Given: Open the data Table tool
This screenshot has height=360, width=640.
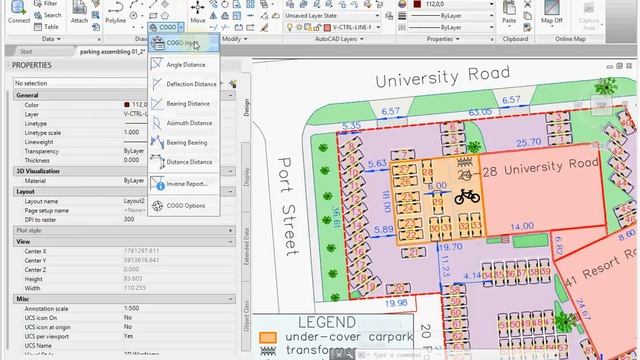Looking at the screenshot, I should click(x=46, y=27).
